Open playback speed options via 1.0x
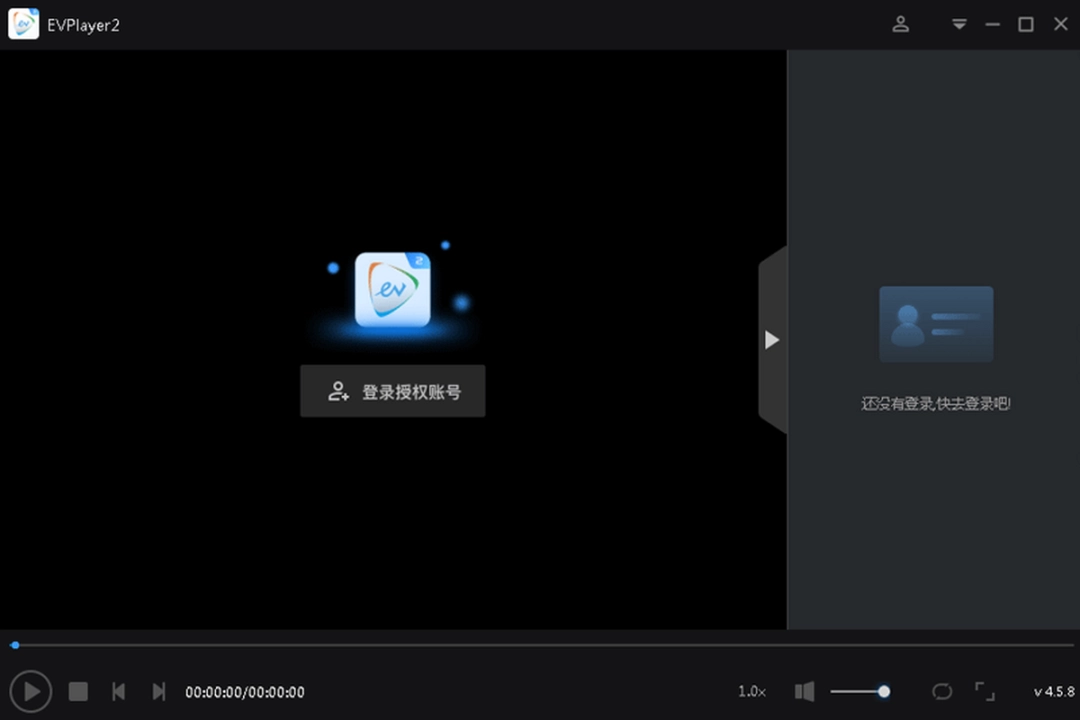The width and height of the screenshot is (1080, 720). click(751, 691)
